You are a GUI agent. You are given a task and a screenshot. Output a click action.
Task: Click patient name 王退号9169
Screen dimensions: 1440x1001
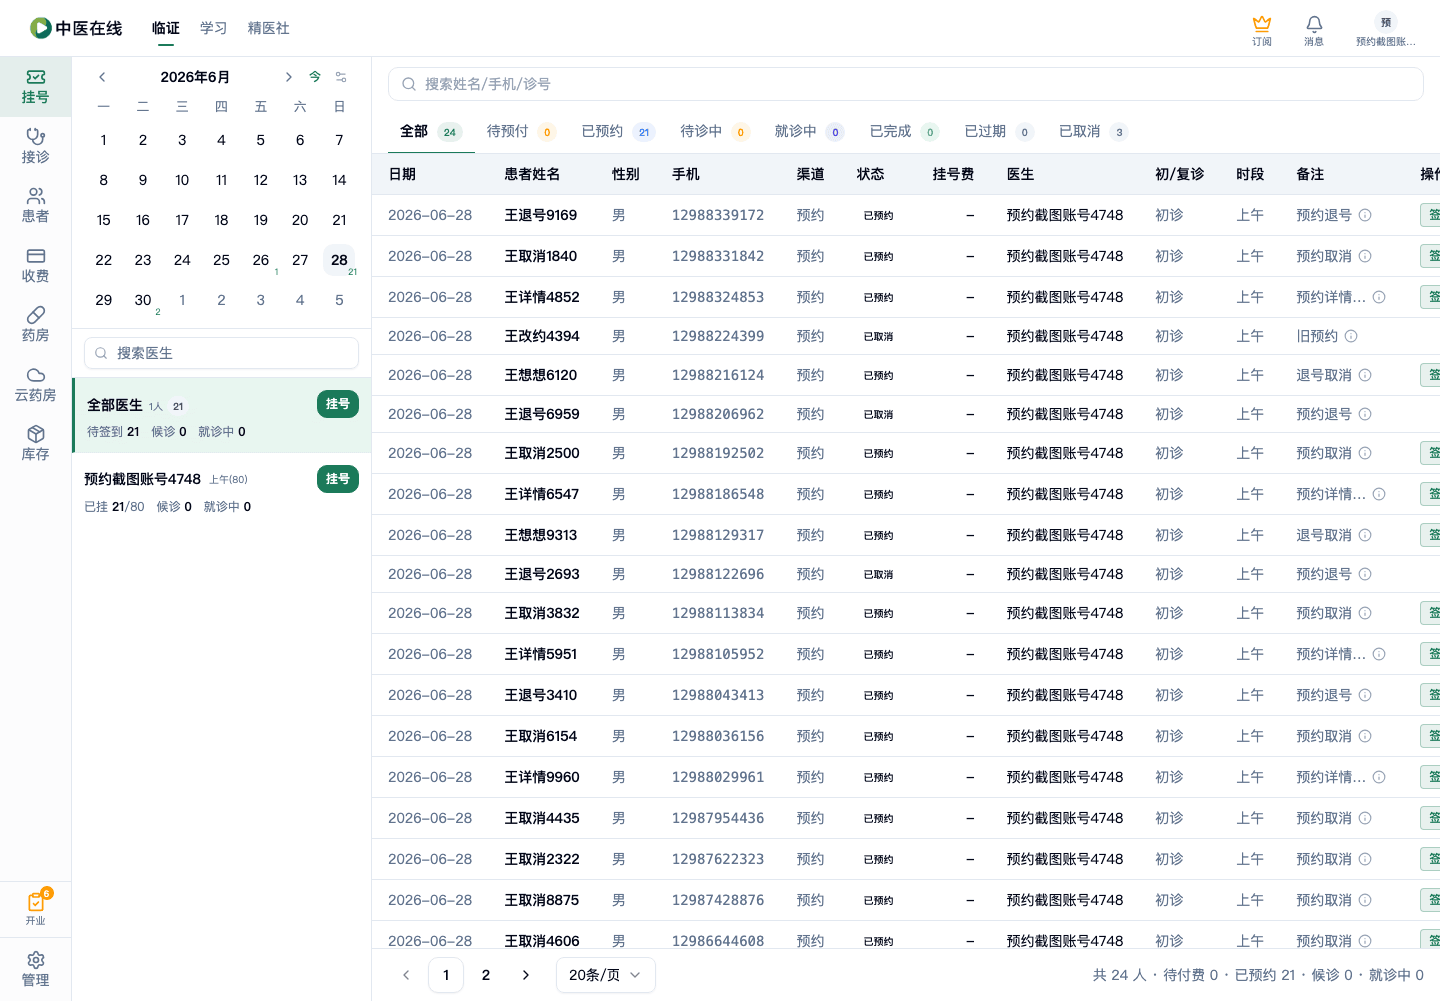coord(541,215)
